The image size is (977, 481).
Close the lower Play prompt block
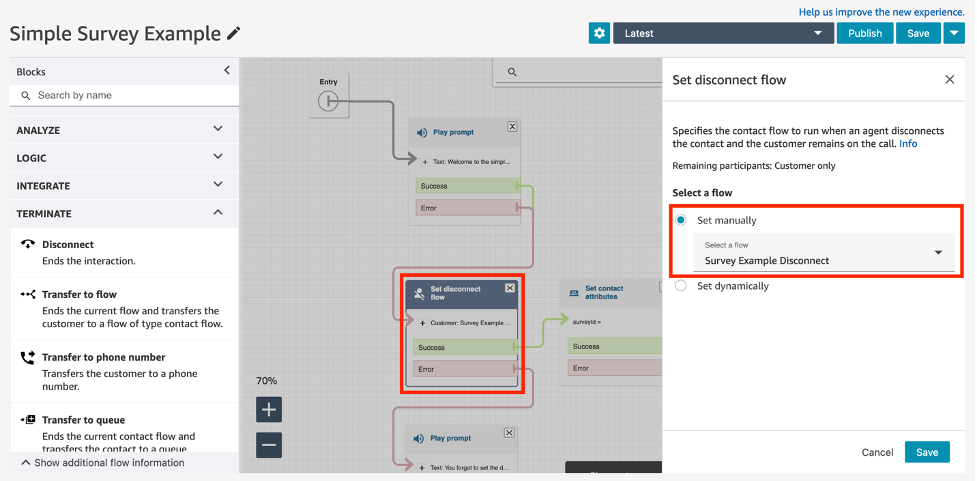pos(509,433)
